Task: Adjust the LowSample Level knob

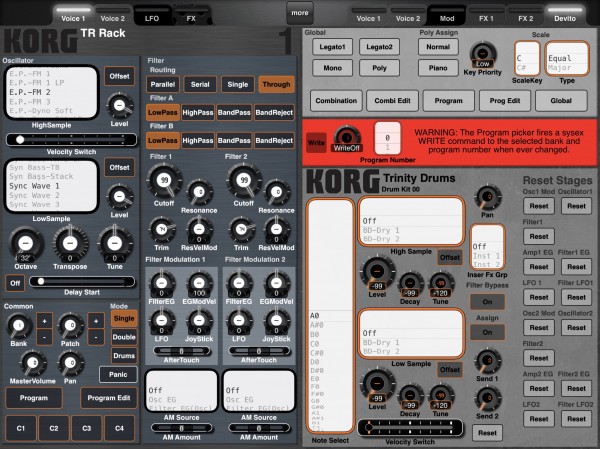Action: click(x=119, y=197)
